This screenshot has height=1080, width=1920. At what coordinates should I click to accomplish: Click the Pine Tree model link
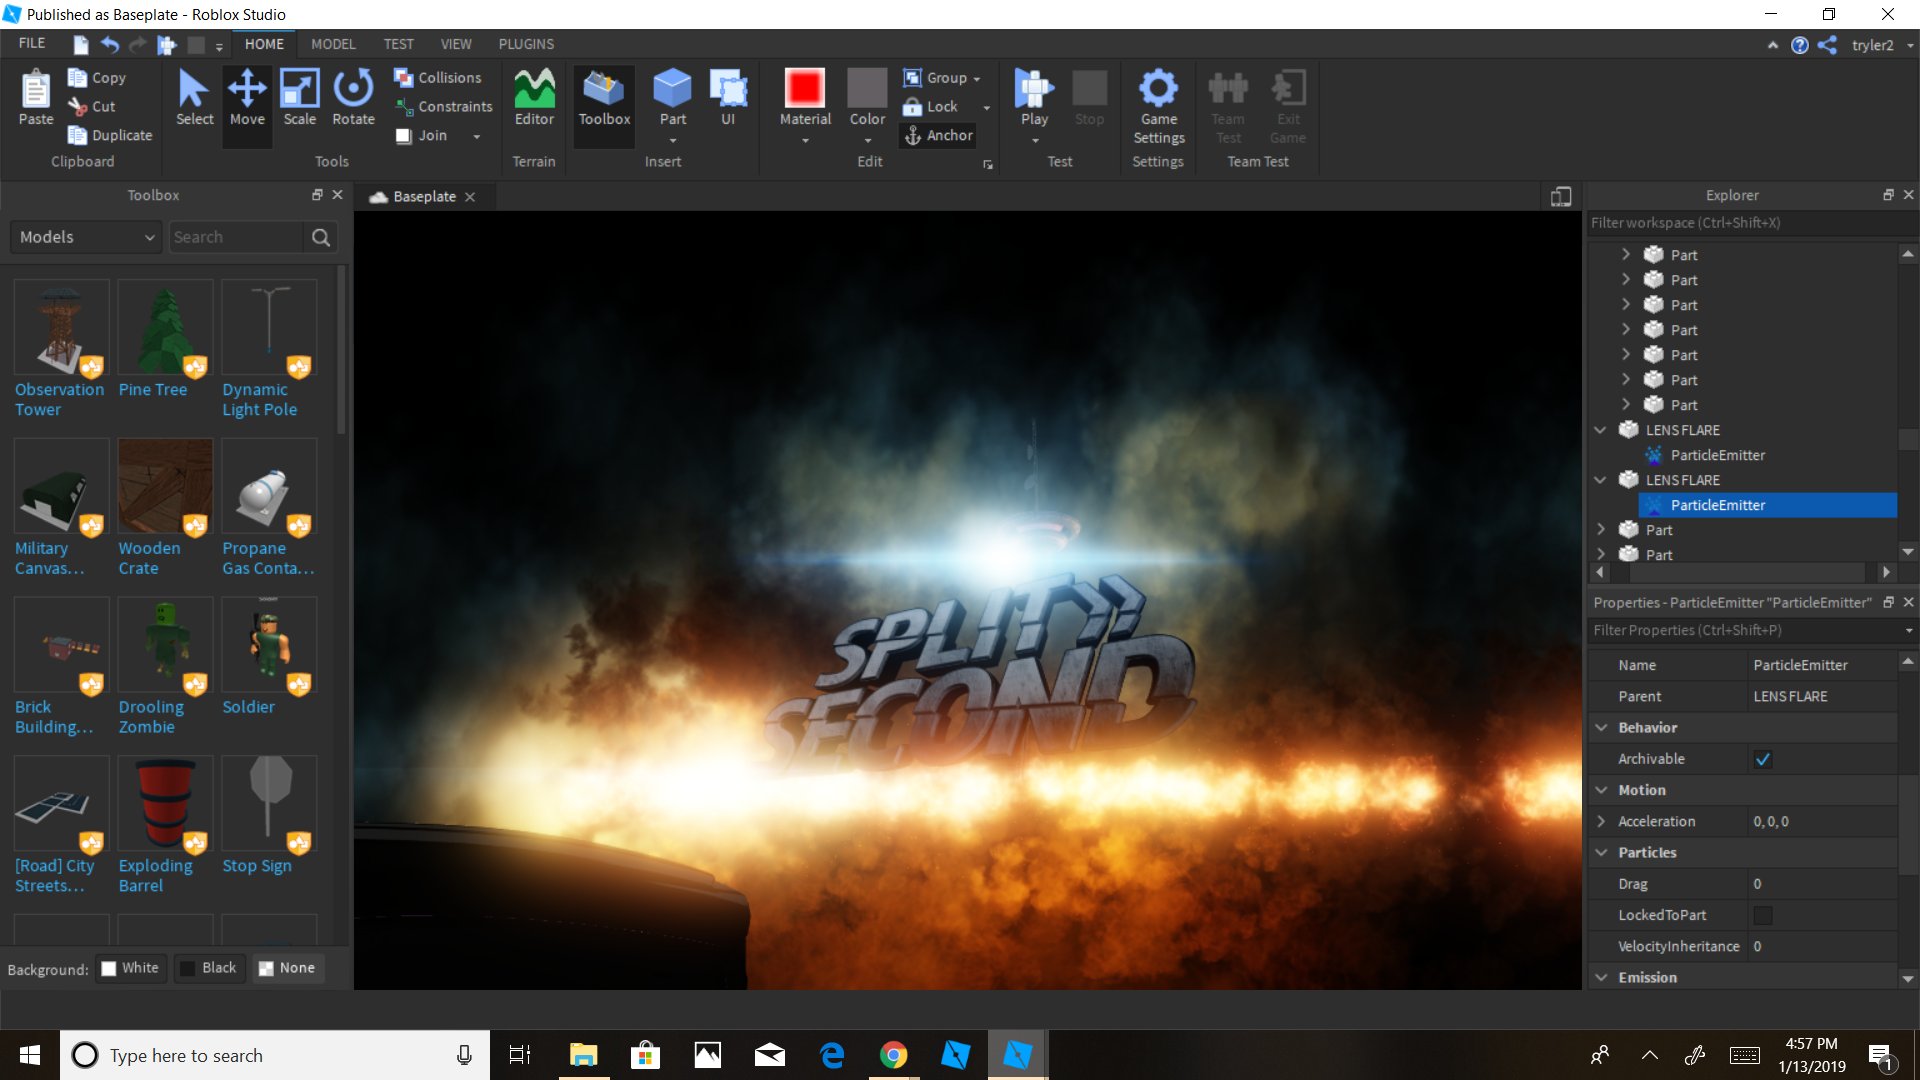point(153,390)
